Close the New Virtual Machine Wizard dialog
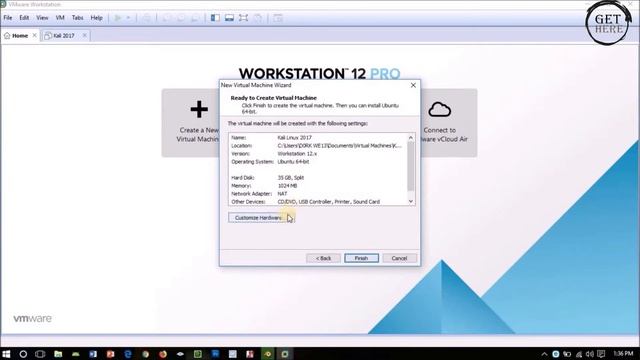640x360 pixels. coord(413,85)
